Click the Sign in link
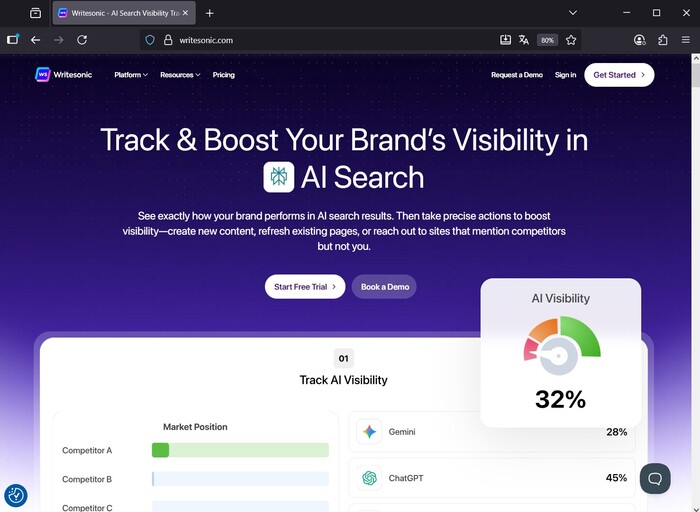 (x=565, y=75)
